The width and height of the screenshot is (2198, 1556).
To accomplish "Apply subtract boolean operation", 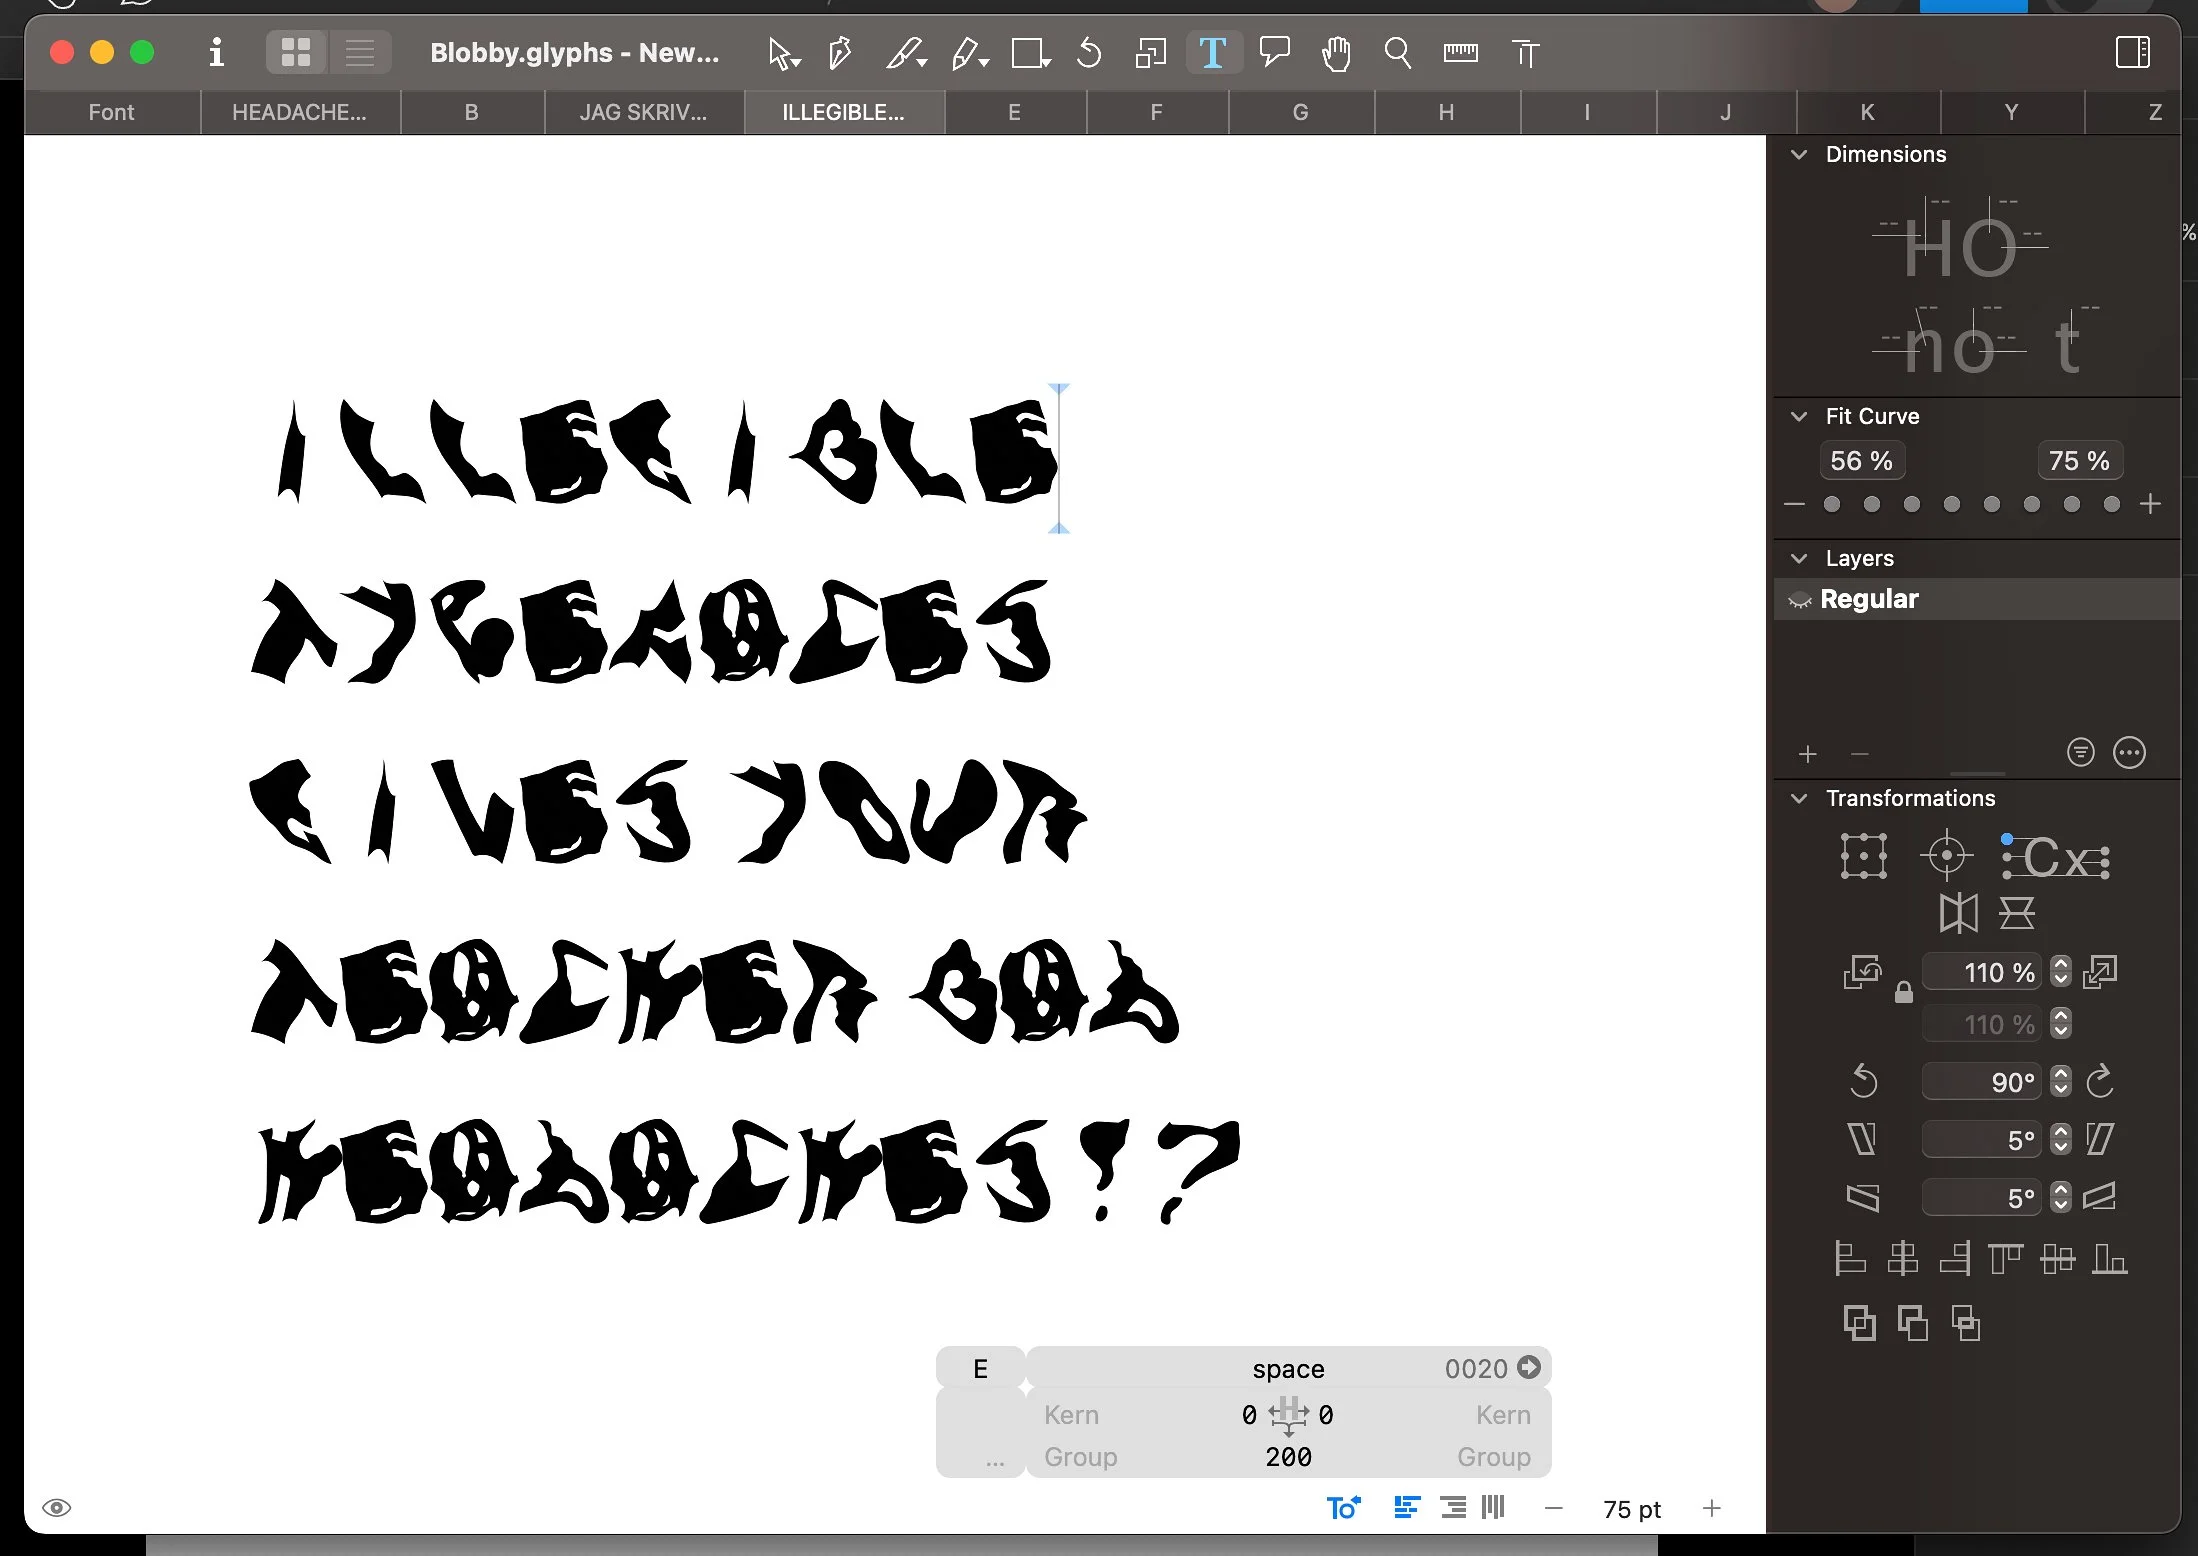I will 1912,1323.
